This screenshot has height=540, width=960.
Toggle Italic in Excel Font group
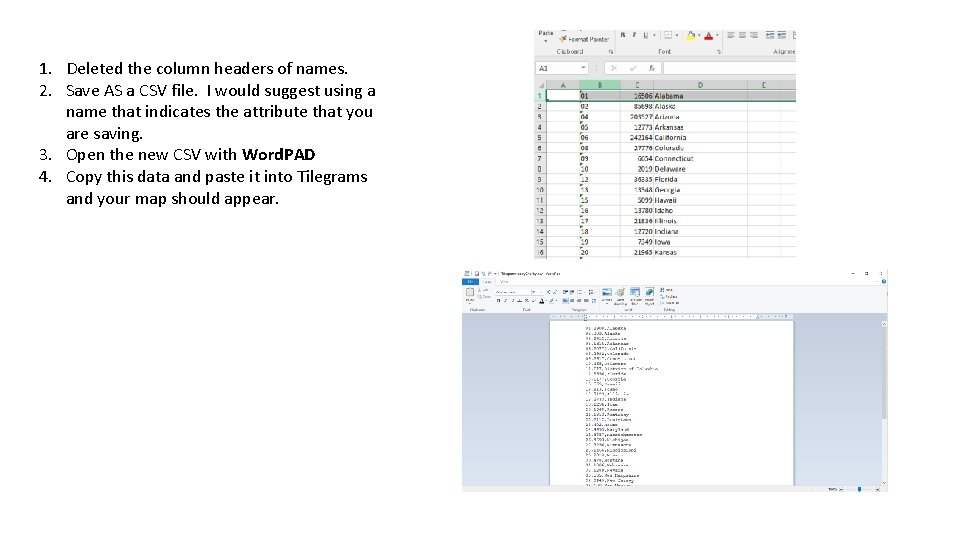(634, 36)
